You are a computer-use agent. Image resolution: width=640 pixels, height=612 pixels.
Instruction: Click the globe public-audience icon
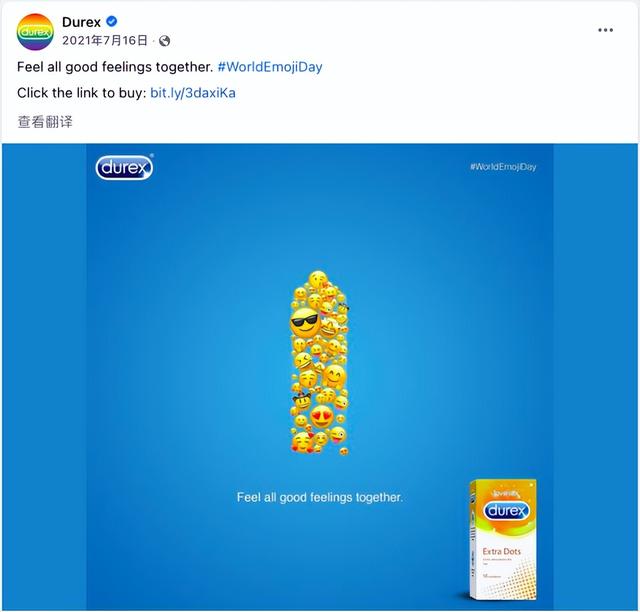click(x=164, y=41)
